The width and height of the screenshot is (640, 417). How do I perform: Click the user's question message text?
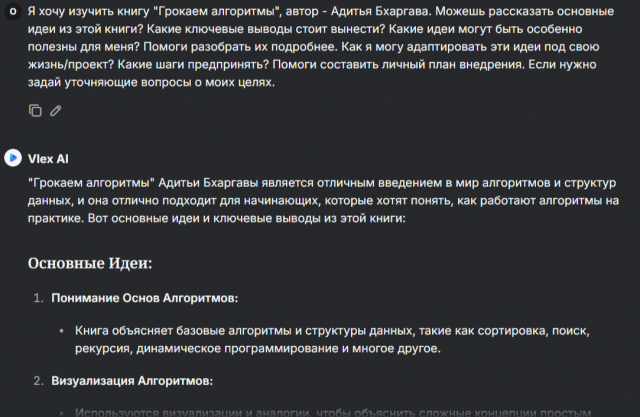point(300,45)
